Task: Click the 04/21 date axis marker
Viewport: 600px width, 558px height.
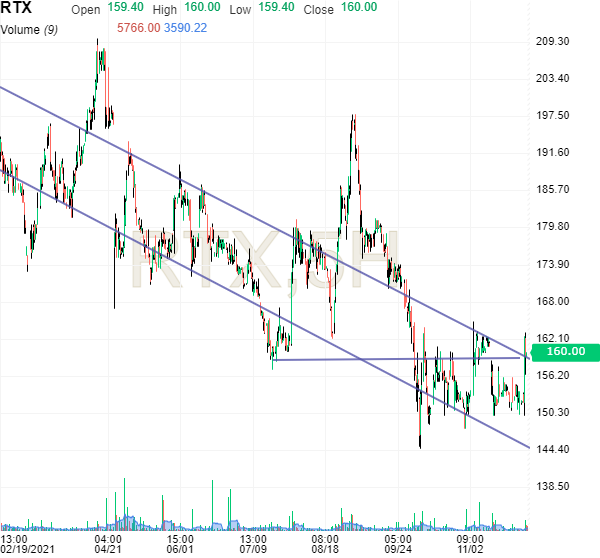Action: pyautogui.click(x=107, y=549)
